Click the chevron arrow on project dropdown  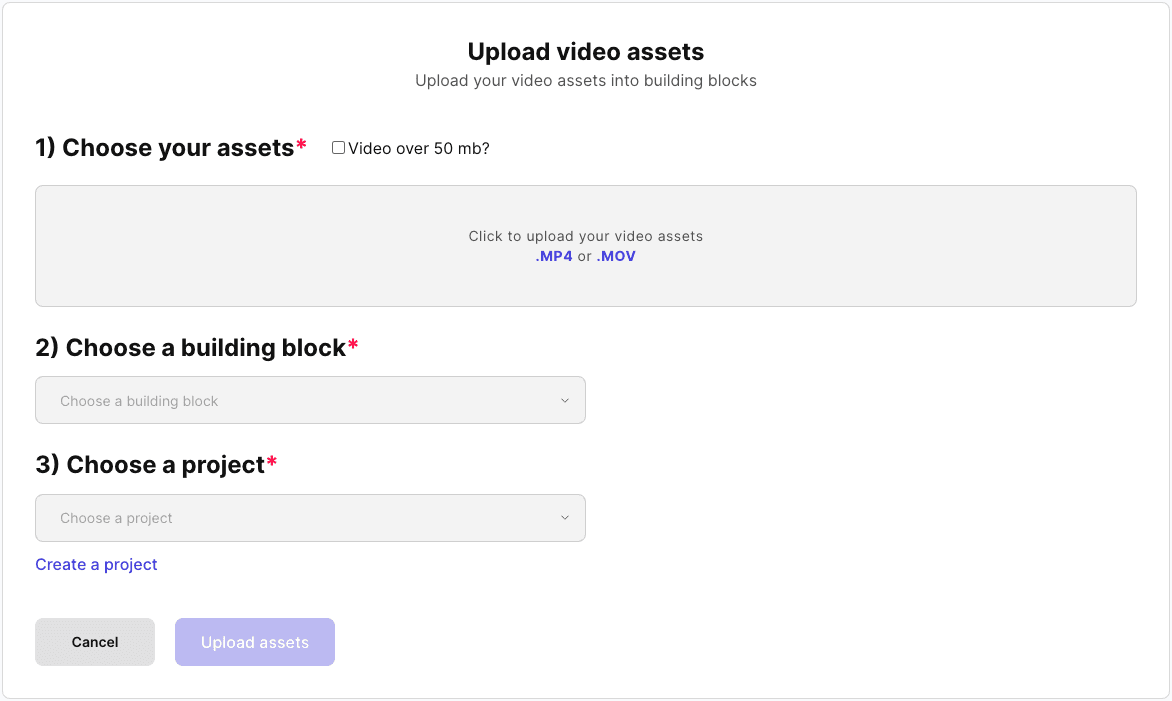564,518
